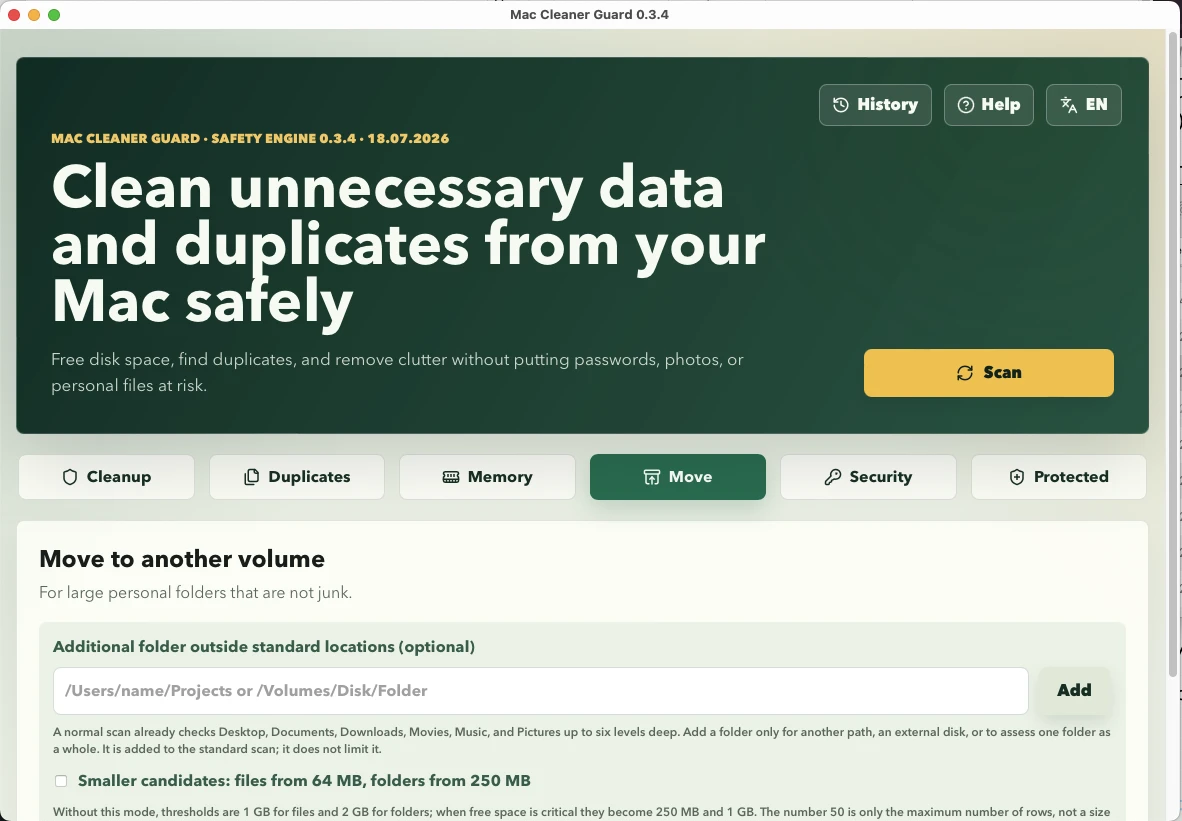Click the language translate icon
Screen dimensions: 1182x821
[1068, 105]
